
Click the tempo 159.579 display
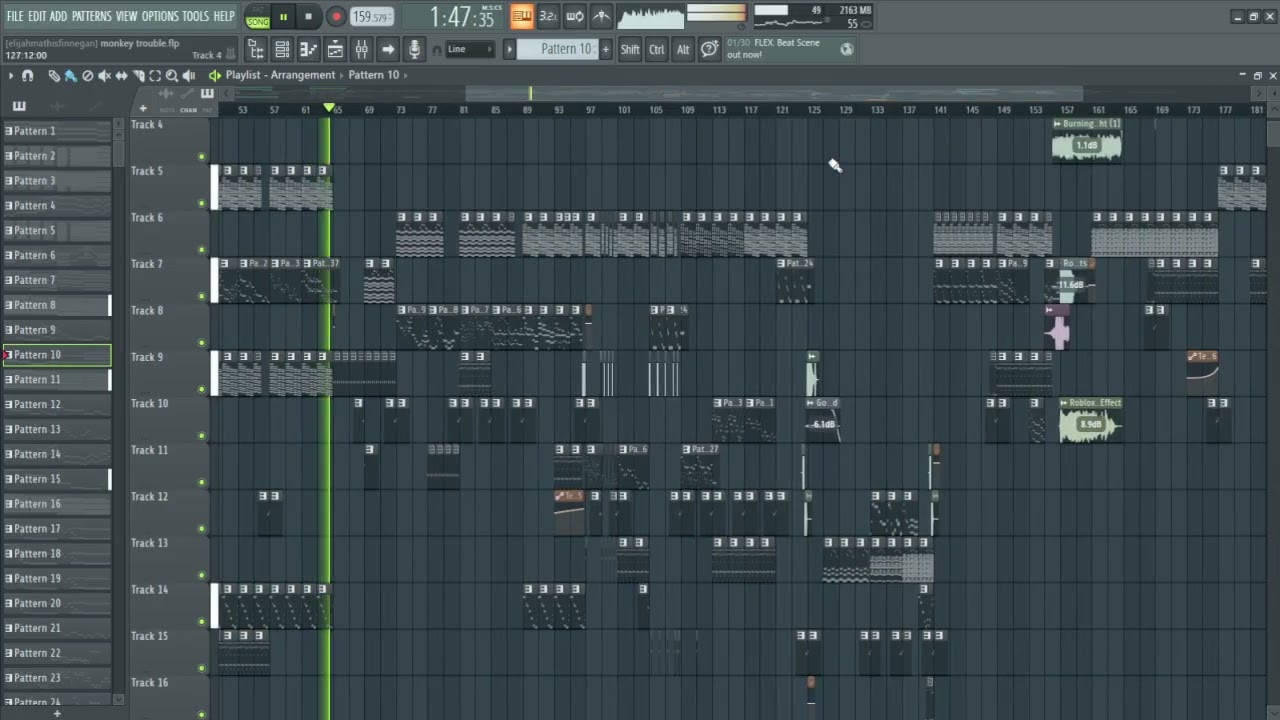point(371,17)
